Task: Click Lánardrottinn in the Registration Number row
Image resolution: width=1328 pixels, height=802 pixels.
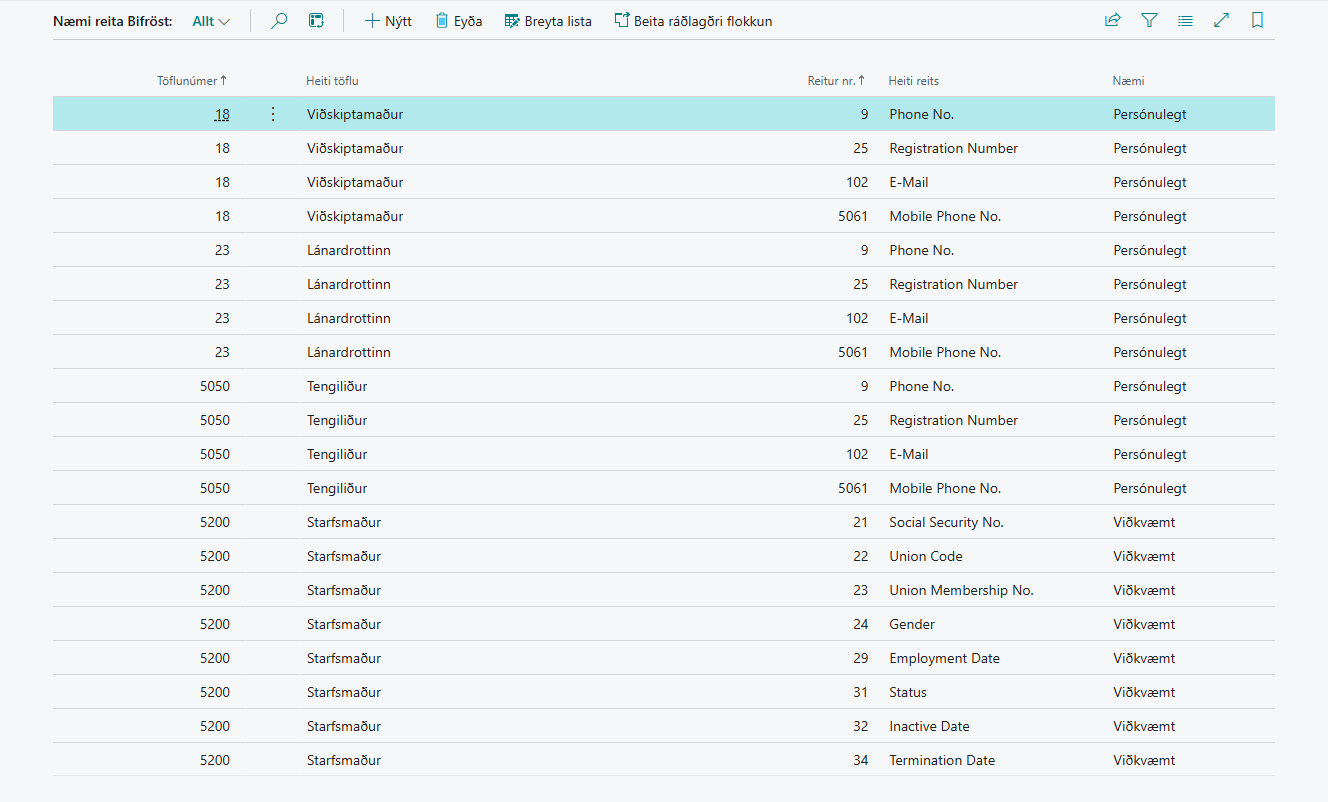Action: (349, 284)
